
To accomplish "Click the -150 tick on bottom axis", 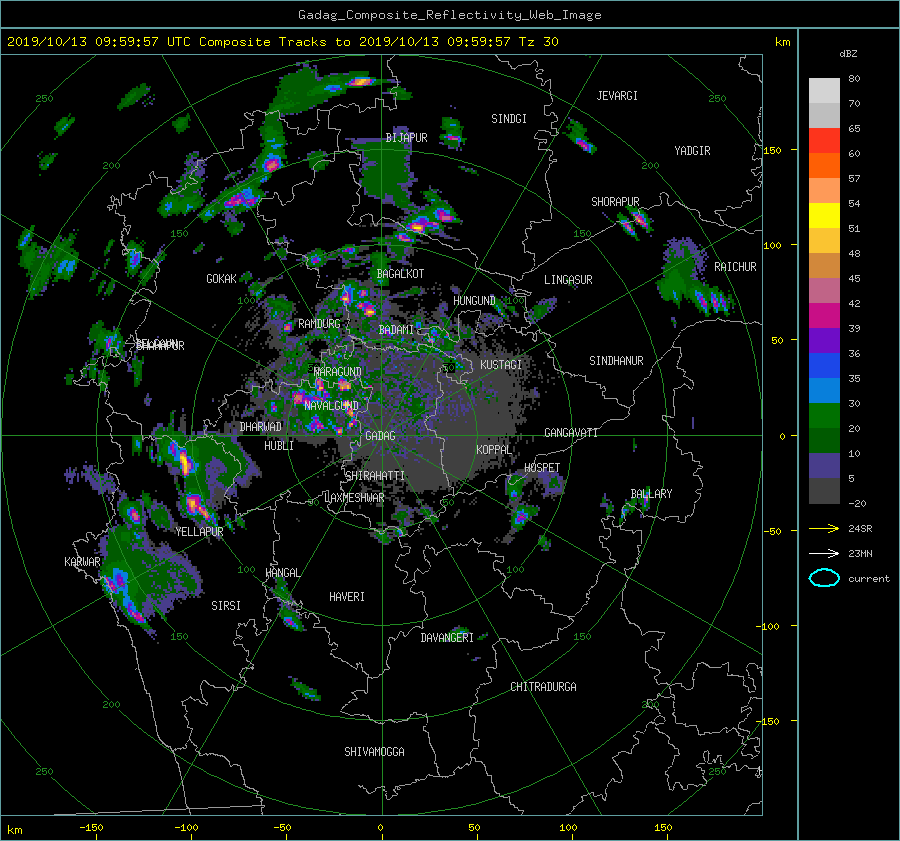I will pos(91,828).
